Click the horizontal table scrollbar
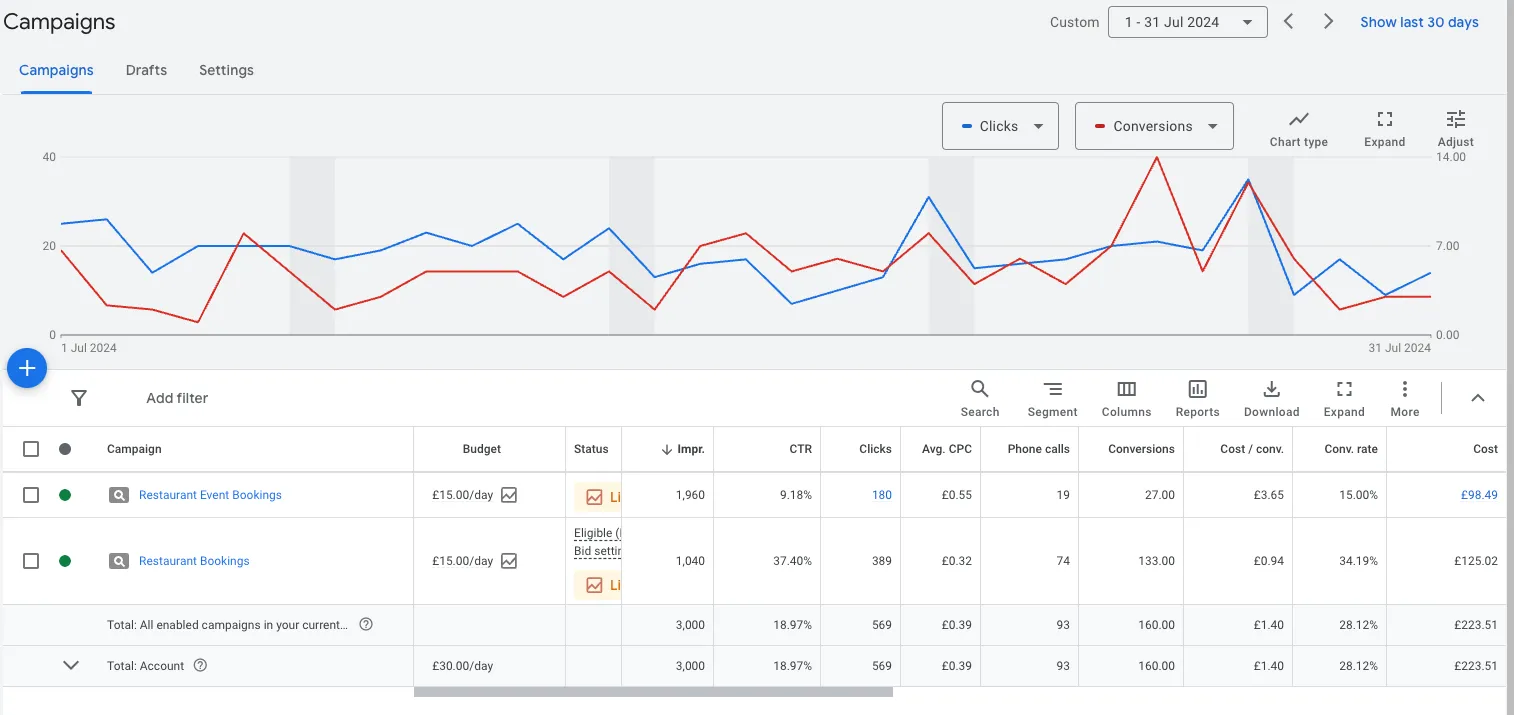 [x=652, y=691]
